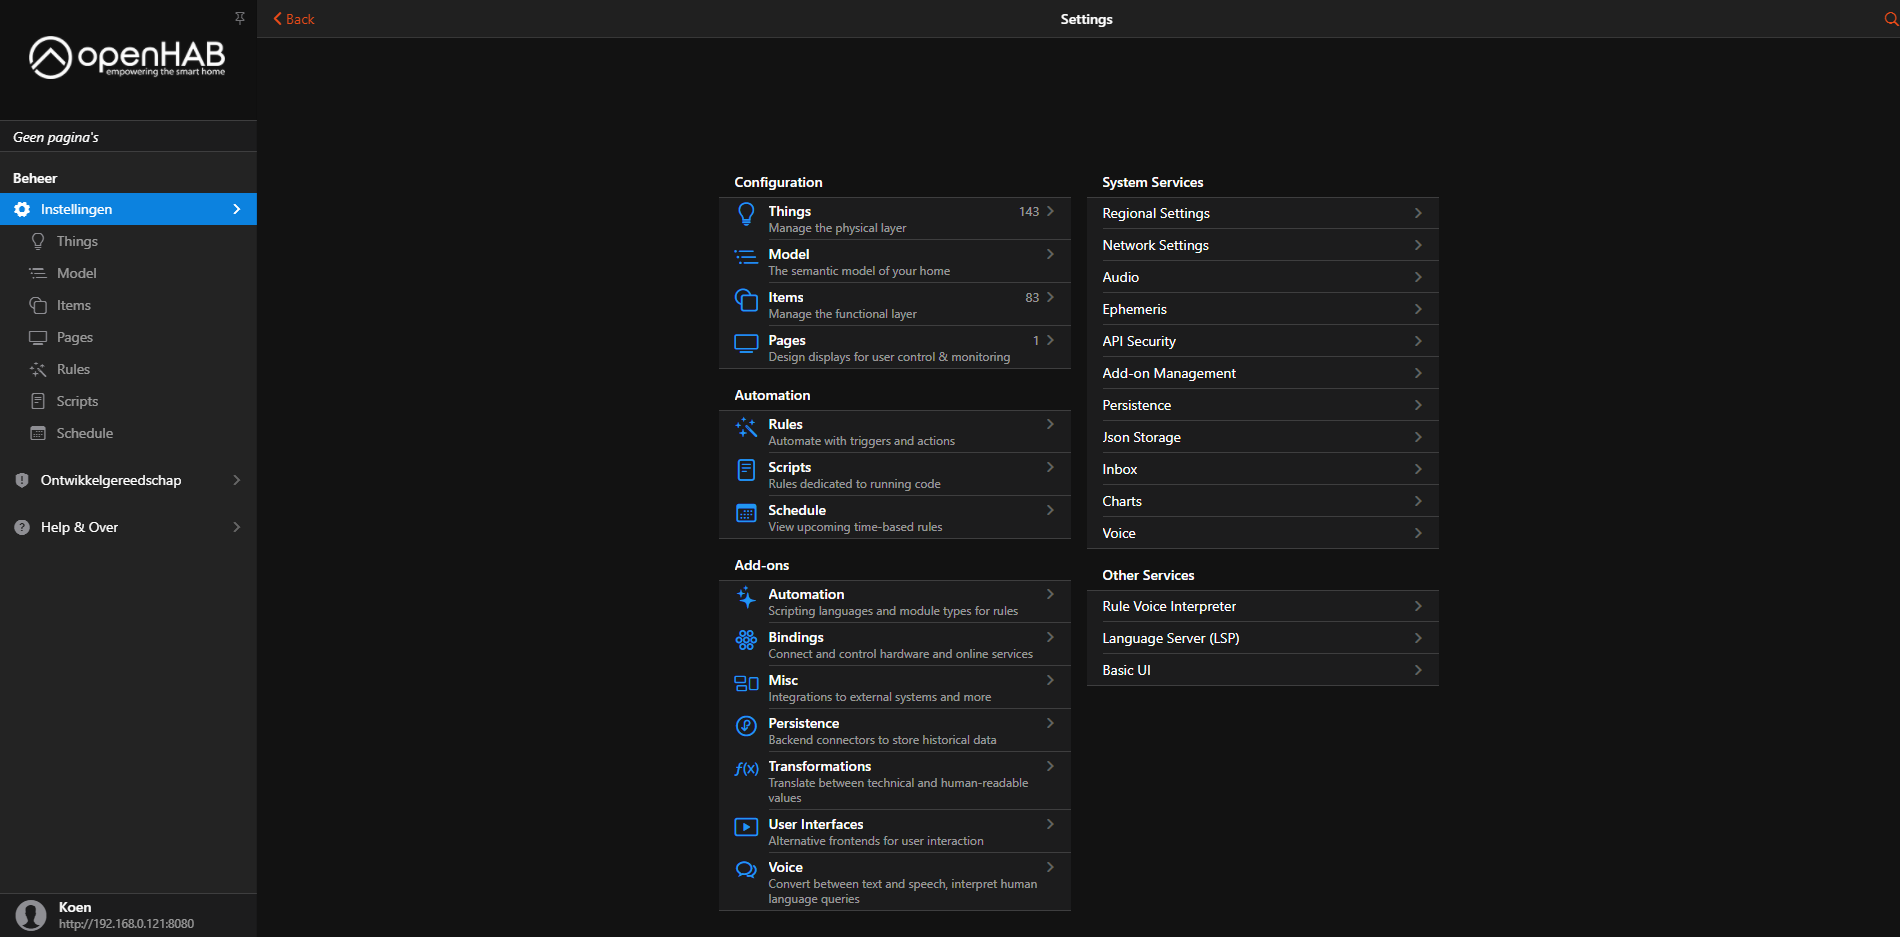
Task: Click the Things bulb icon in Configuration
Action: point(746,214)
